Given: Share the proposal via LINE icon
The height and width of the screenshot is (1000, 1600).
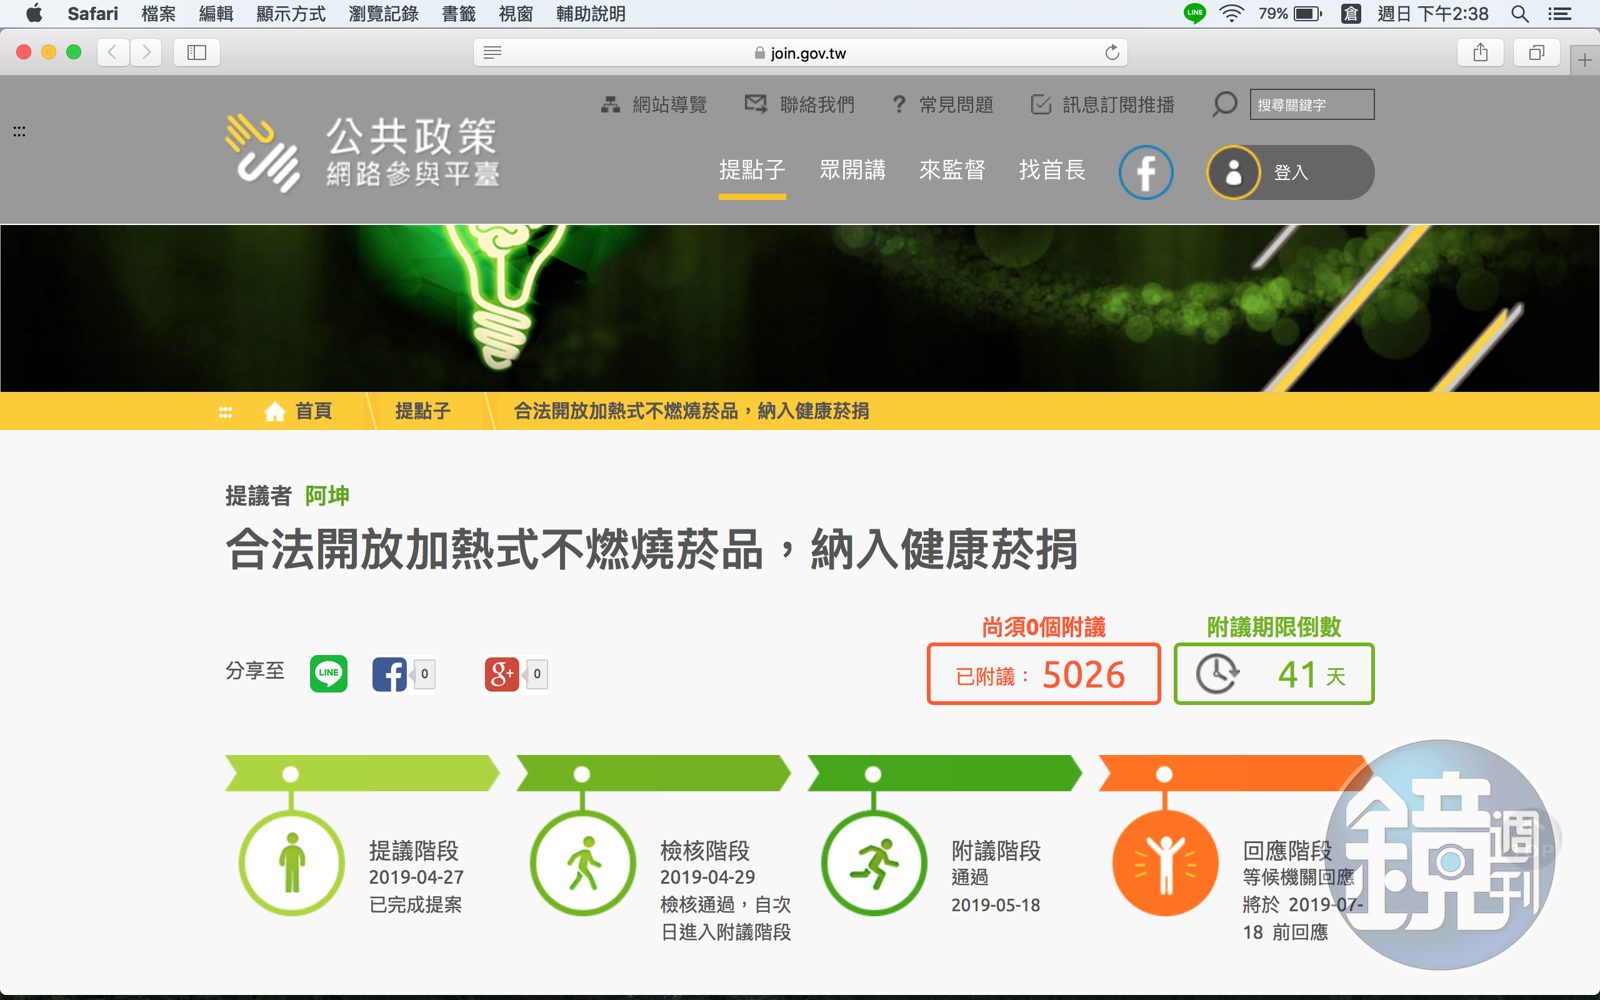Looking at the screenshot, I should [328, 674].
